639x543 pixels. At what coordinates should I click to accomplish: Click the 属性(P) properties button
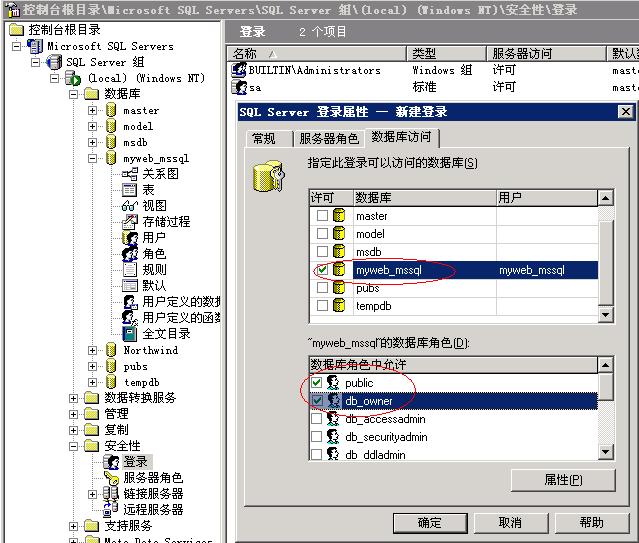tap(562, 480)
